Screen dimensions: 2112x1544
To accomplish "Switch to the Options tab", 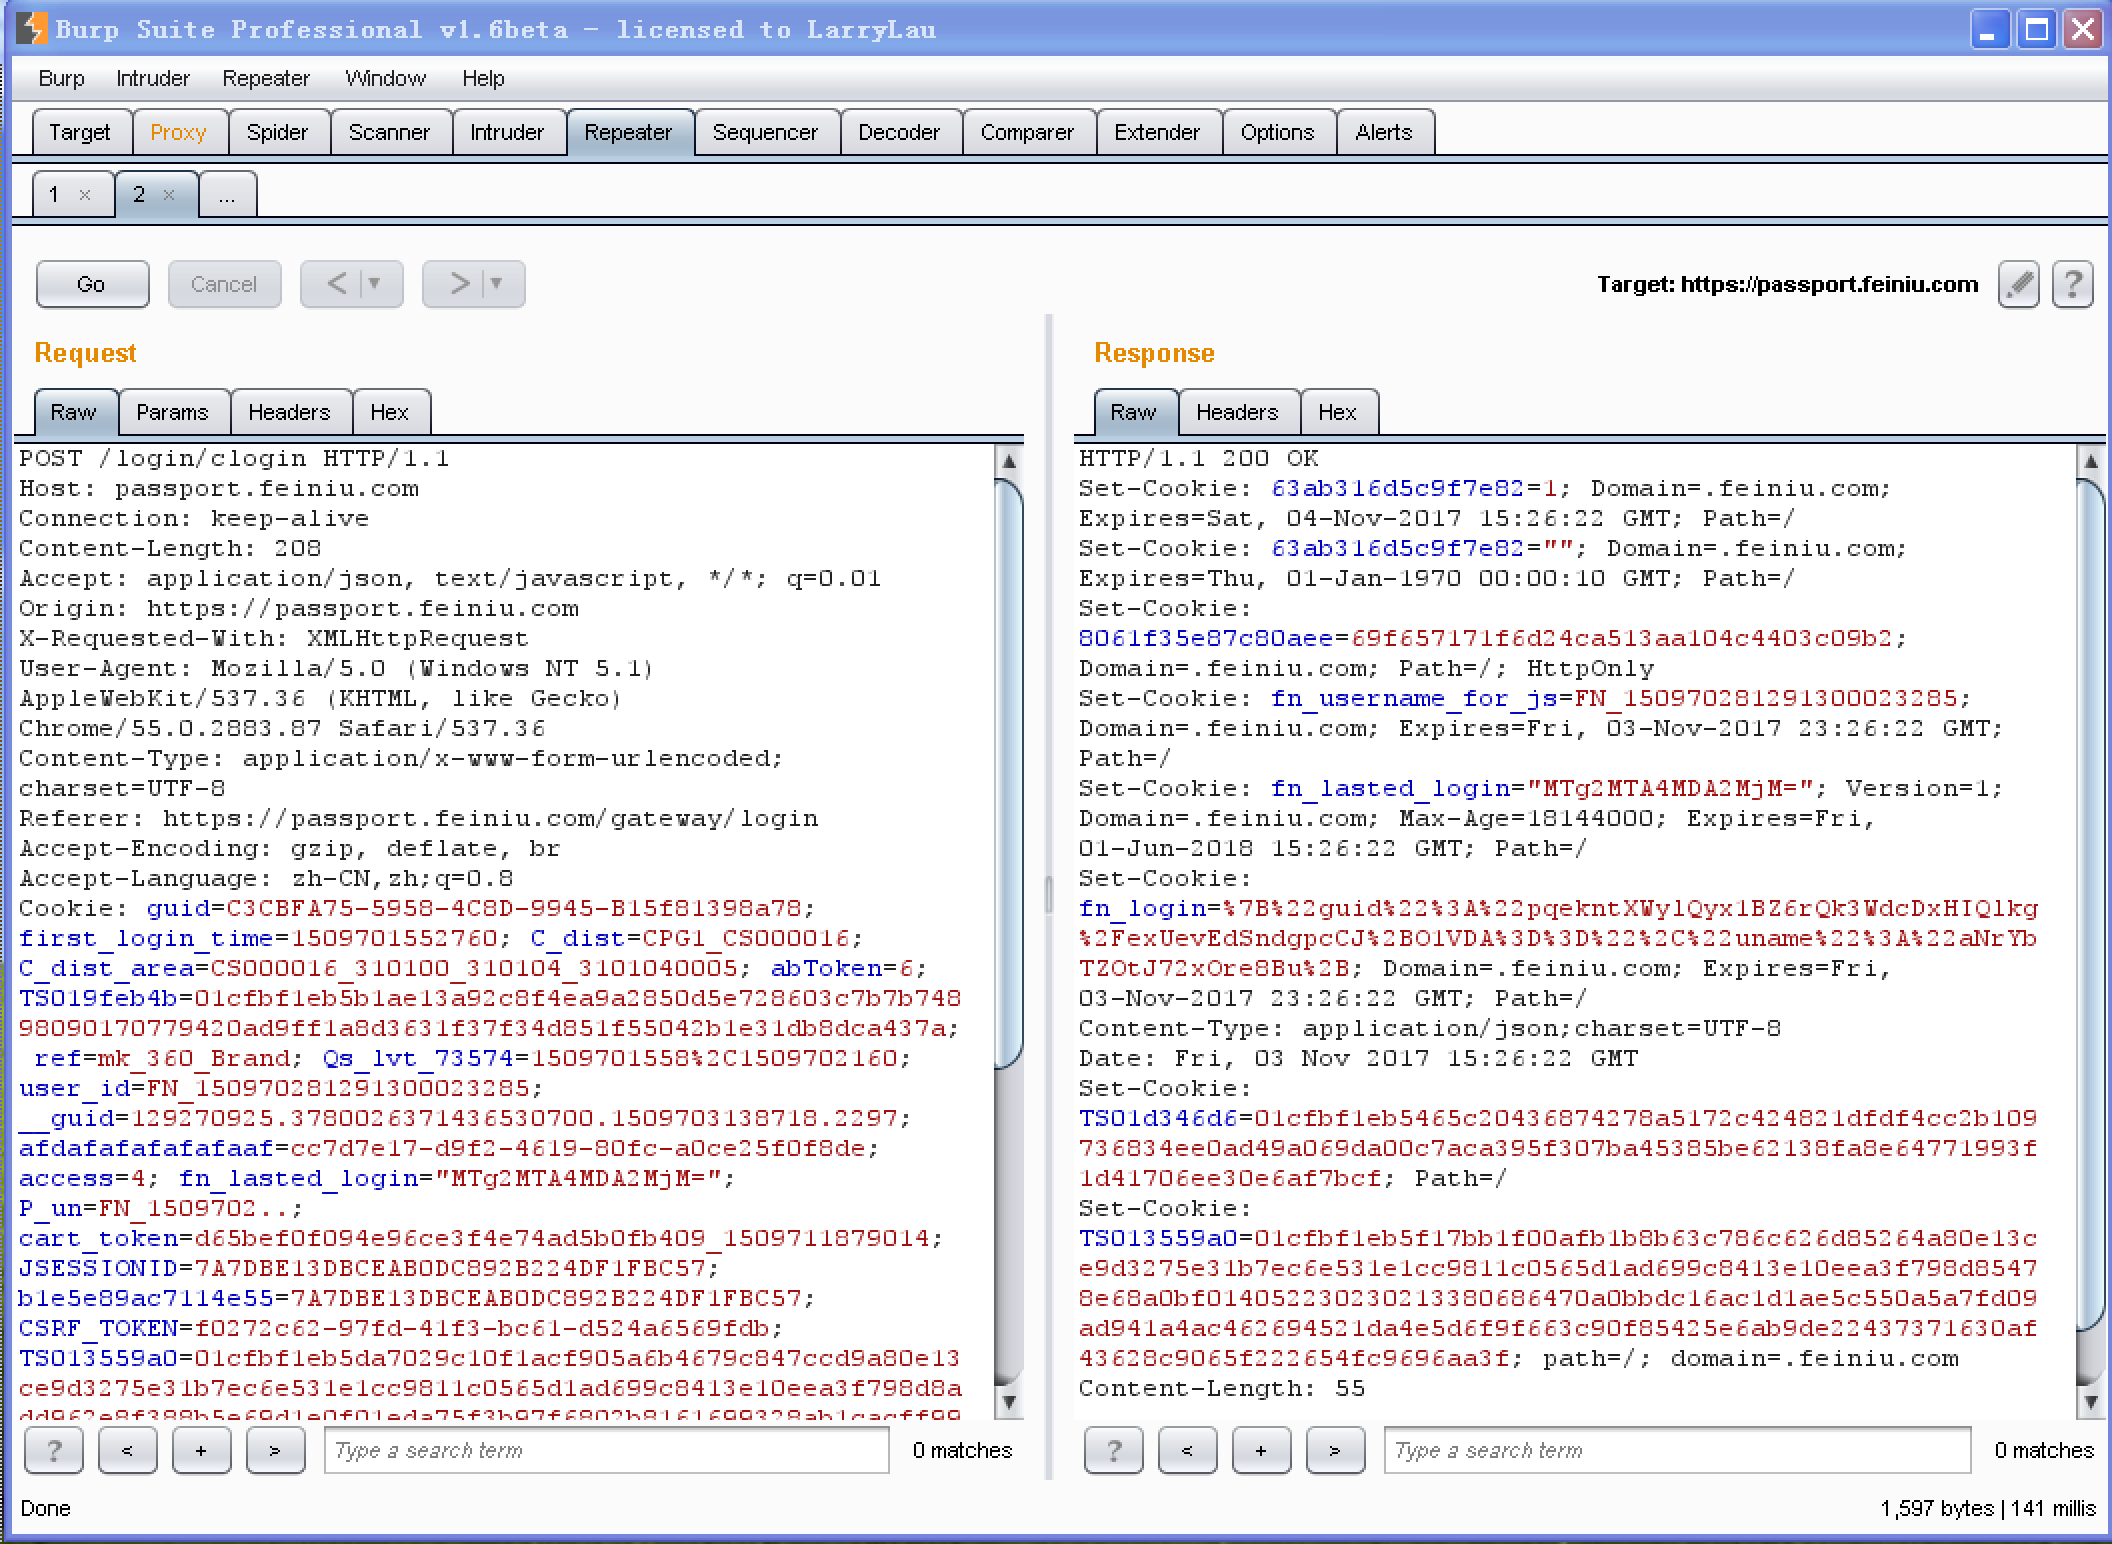I will coord(1277,132).
